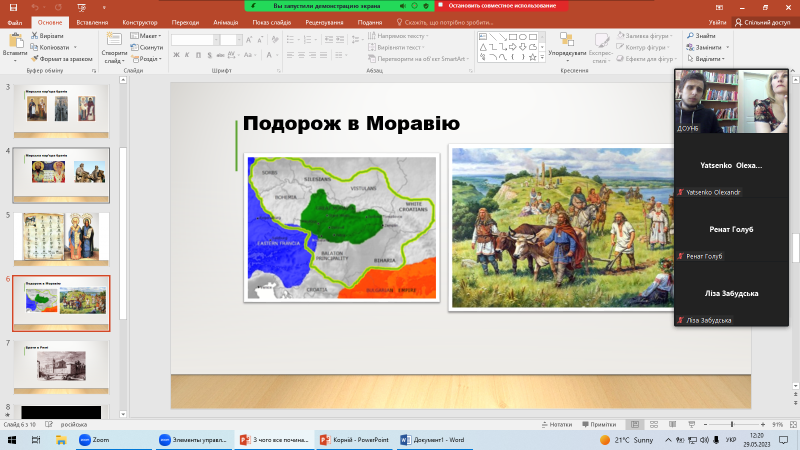Image resolution: width=800 pixels, height=450 pixels.
Task: Pick the right arrow shape in gallery
Action: [x=513, y=46]
